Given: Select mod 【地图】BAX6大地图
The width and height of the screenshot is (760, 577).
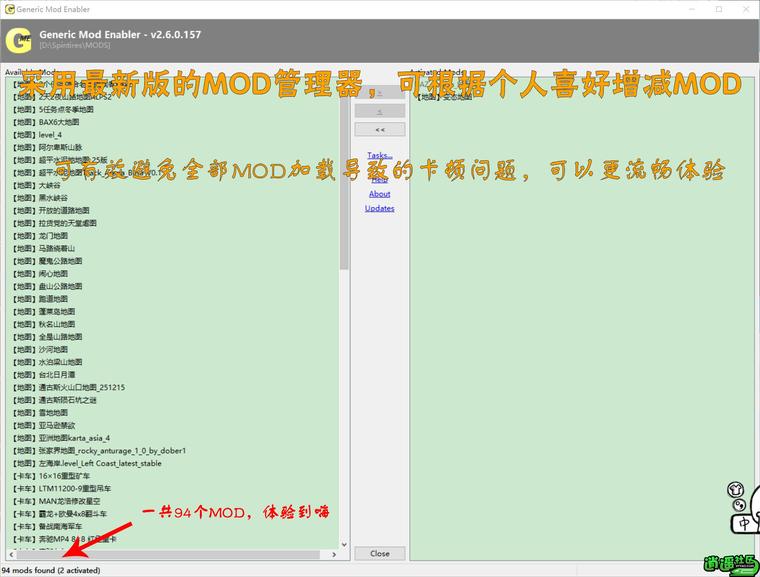Looking at the screenshot, I should pyautogui.click(x=46, y=122).
